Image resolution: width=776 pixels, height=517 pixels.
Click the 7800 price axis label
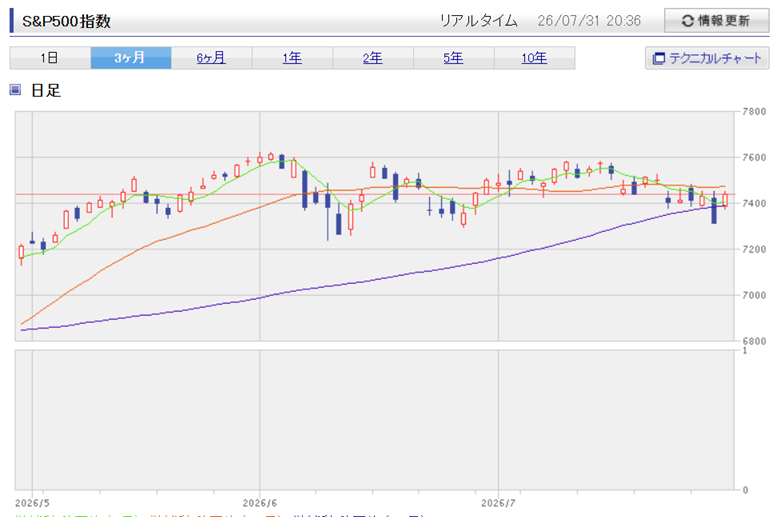[754, 111]
